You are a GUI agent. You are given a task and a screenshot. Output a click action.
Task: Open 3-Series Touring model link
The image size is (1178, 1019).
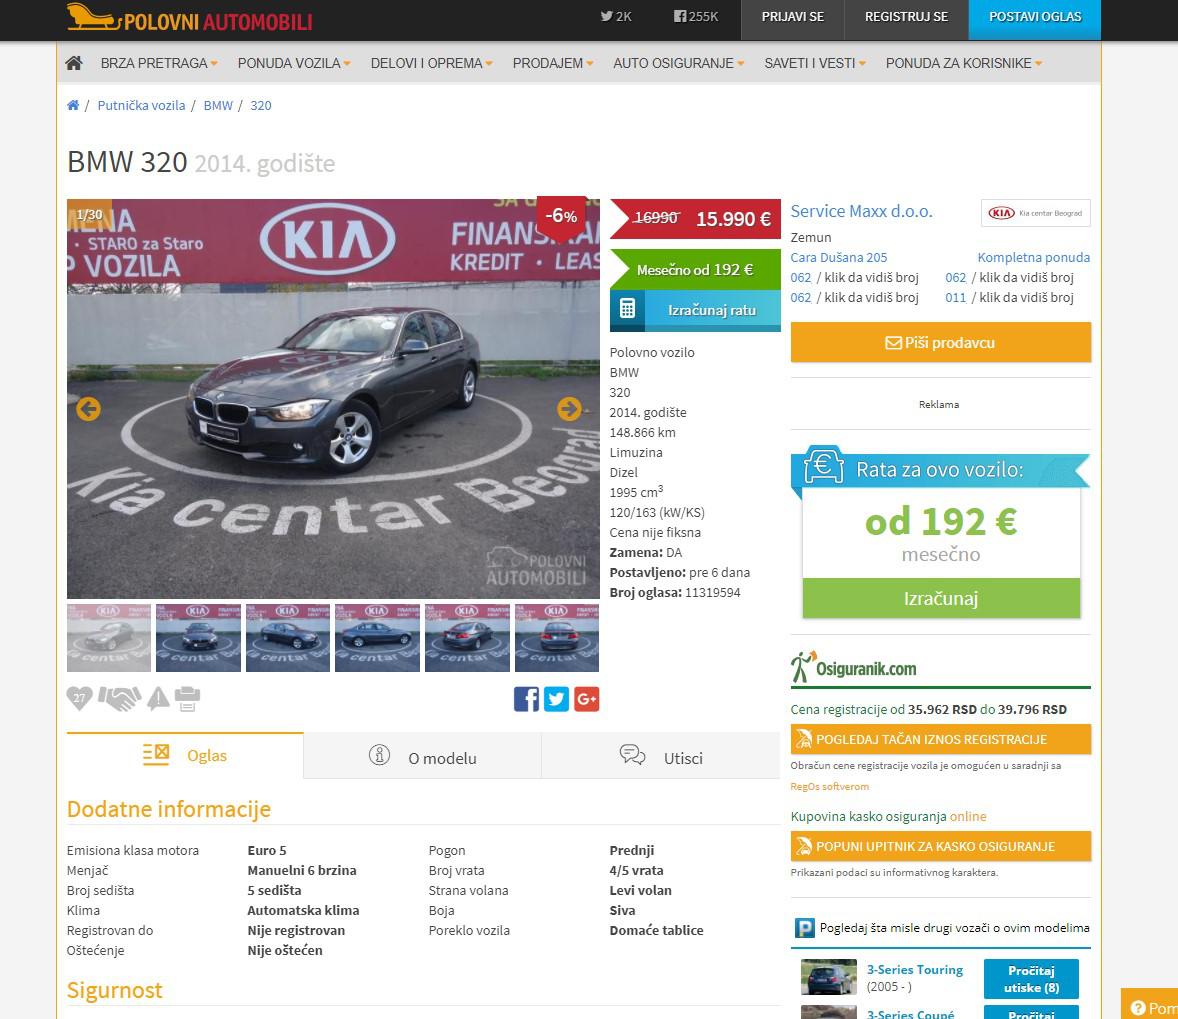914,969
